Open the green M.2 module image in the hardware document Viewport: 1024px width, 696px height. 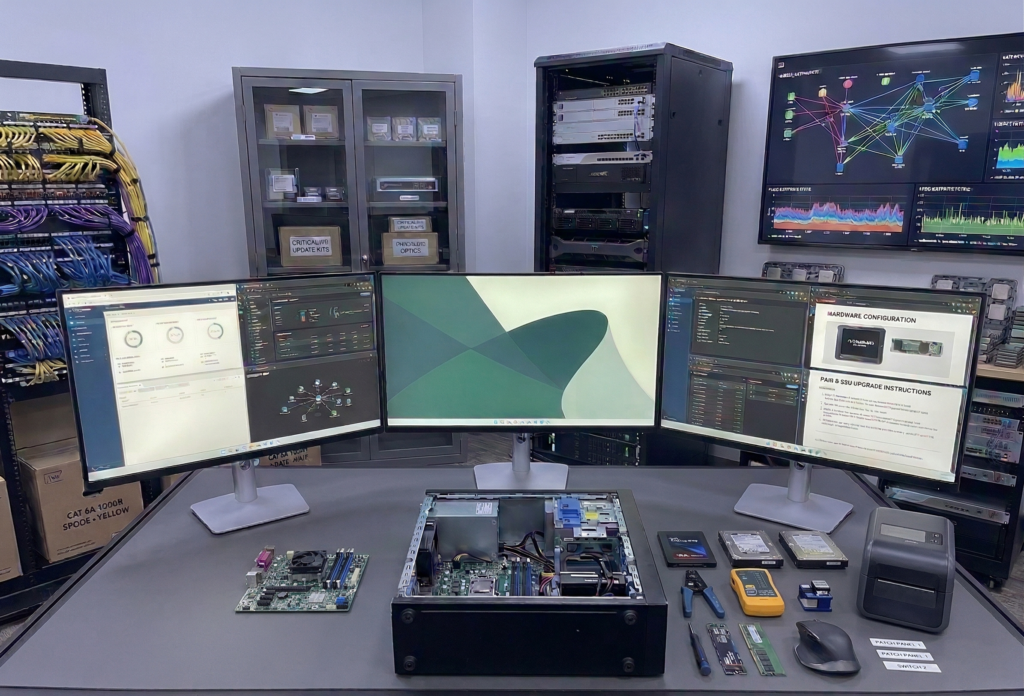[917, 348]
